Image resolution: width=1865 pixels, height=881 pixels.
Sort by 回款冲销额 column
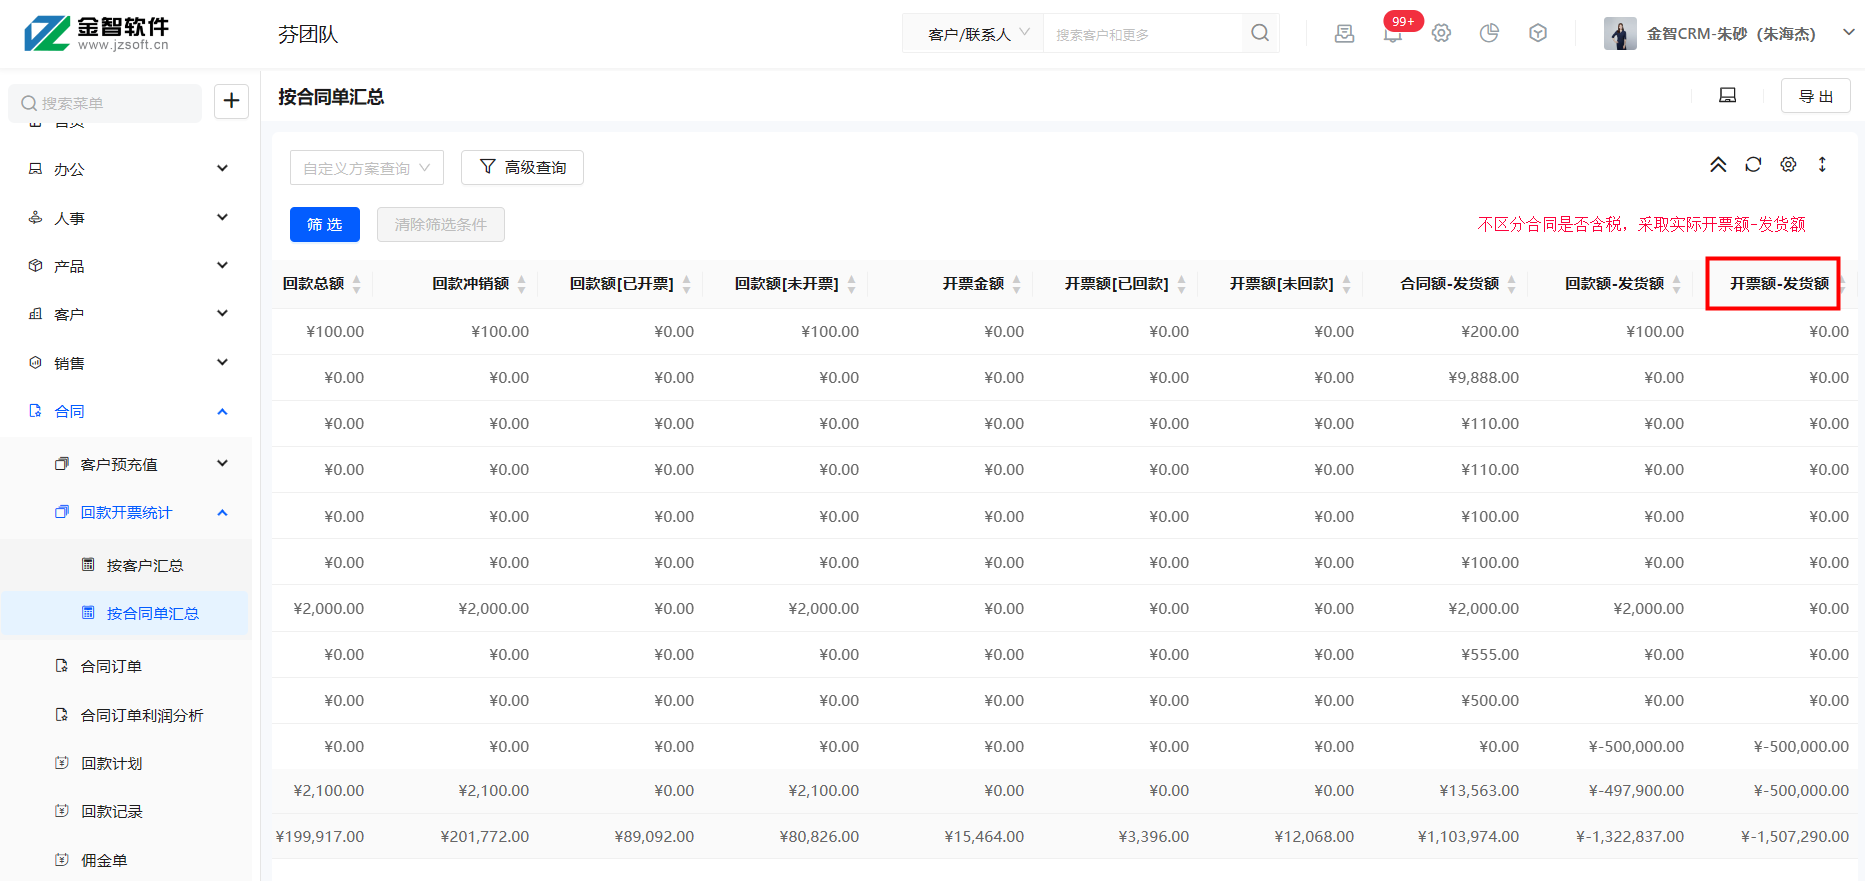click(x=522, y=284)
